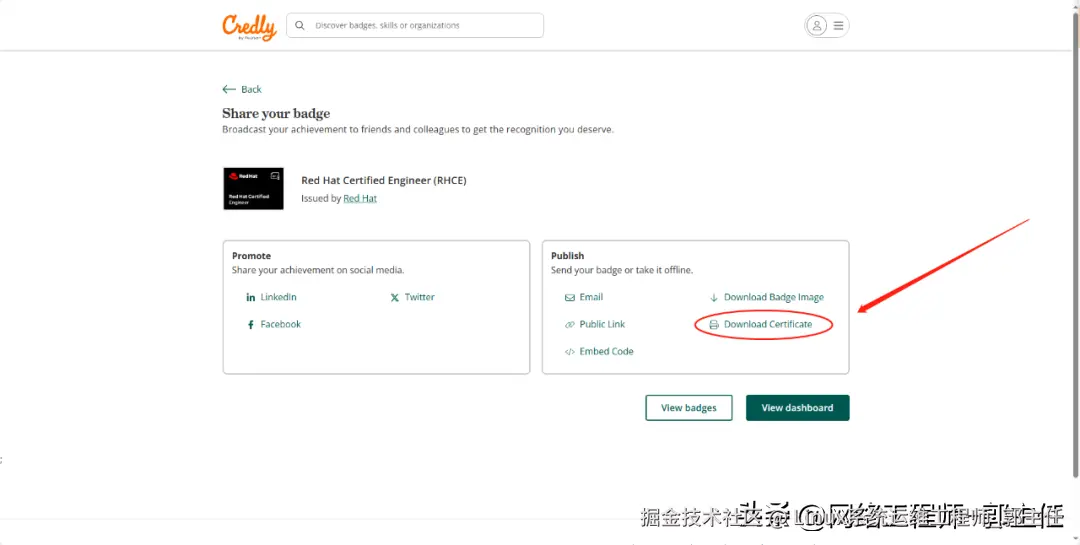Click the Download Badge Image arrow icon
The image size is (1080, 545).
pos(714,298)
